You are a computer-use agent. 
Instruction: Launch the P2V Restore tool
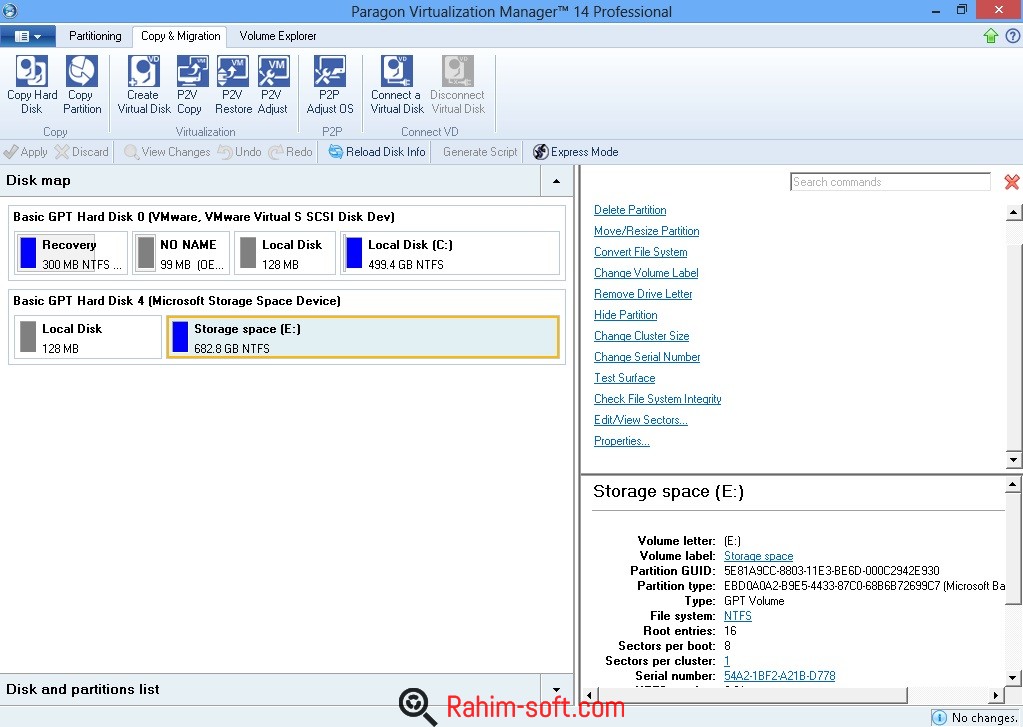pyautogui.click(x=233, y=85)
